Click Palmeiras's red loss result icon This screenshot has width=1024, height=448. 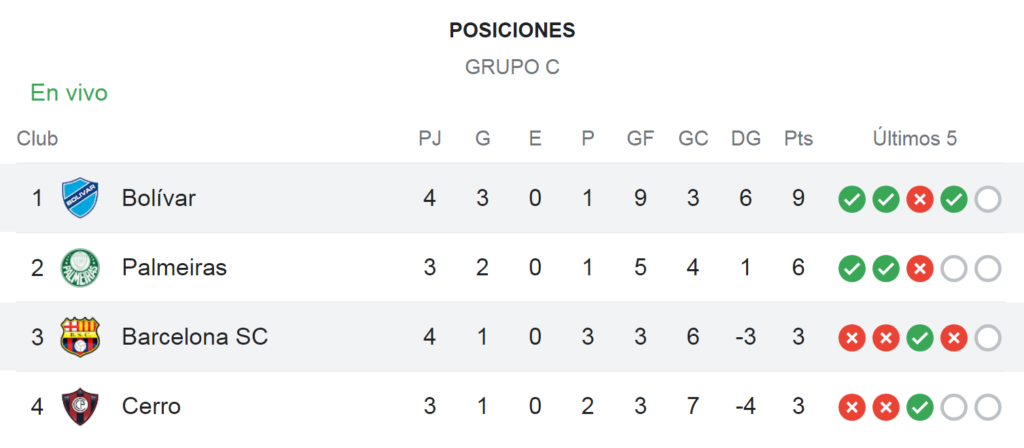[x=920, y=268]
